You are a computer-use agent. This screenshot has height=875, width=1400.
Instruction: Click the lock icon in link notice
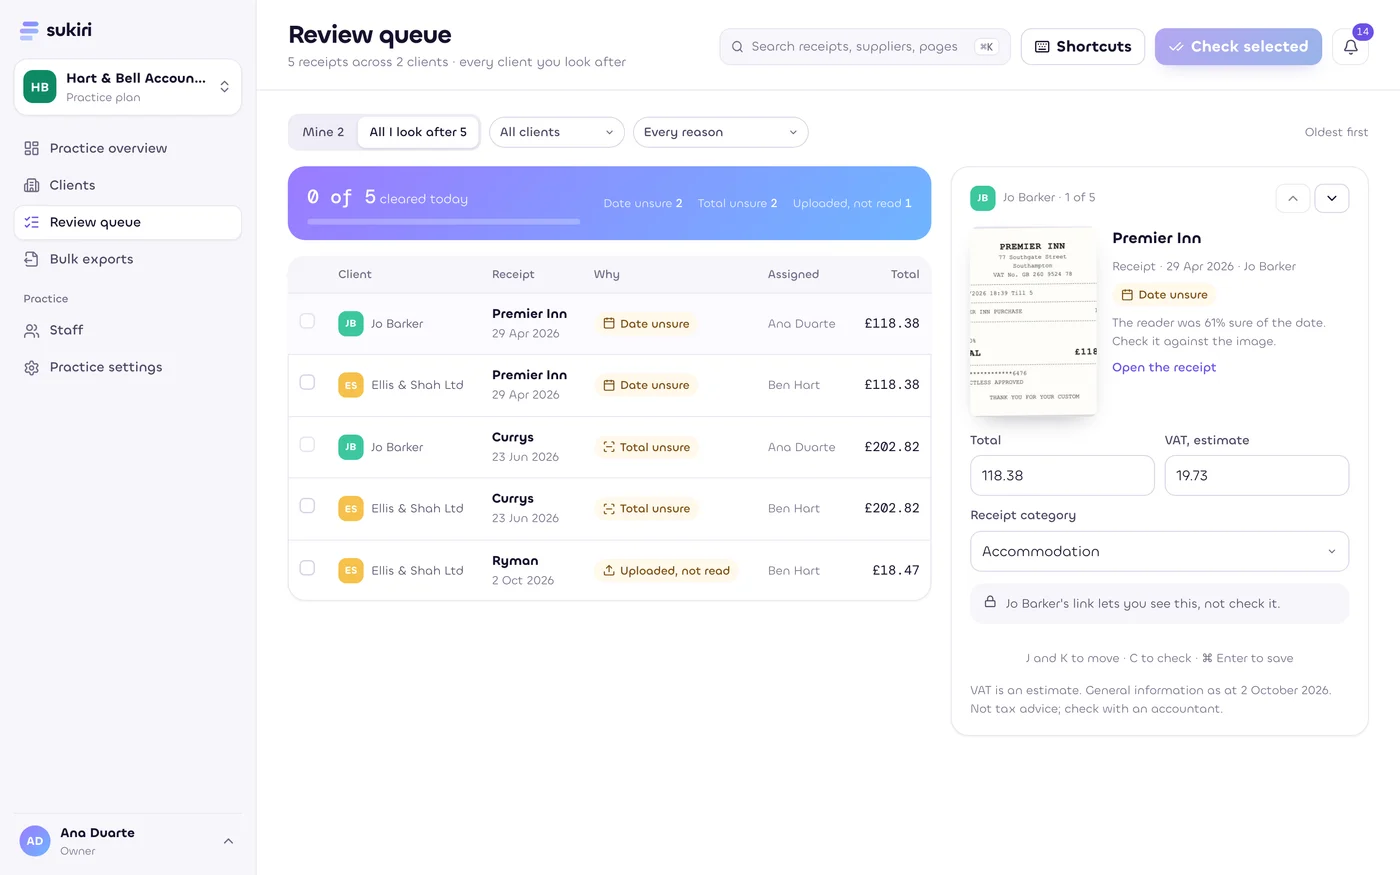point(990,602)
